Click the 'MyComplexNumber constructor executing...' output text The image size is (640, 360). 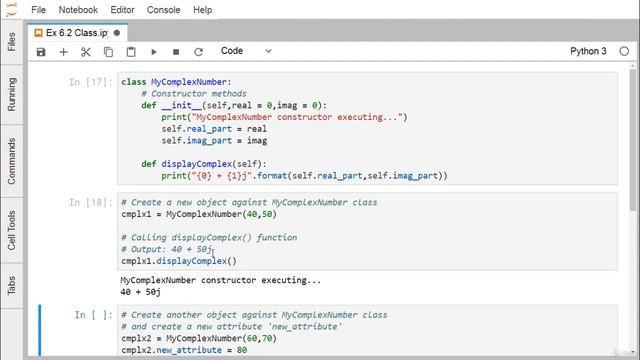pyautogui.click(x=220, y=280)
